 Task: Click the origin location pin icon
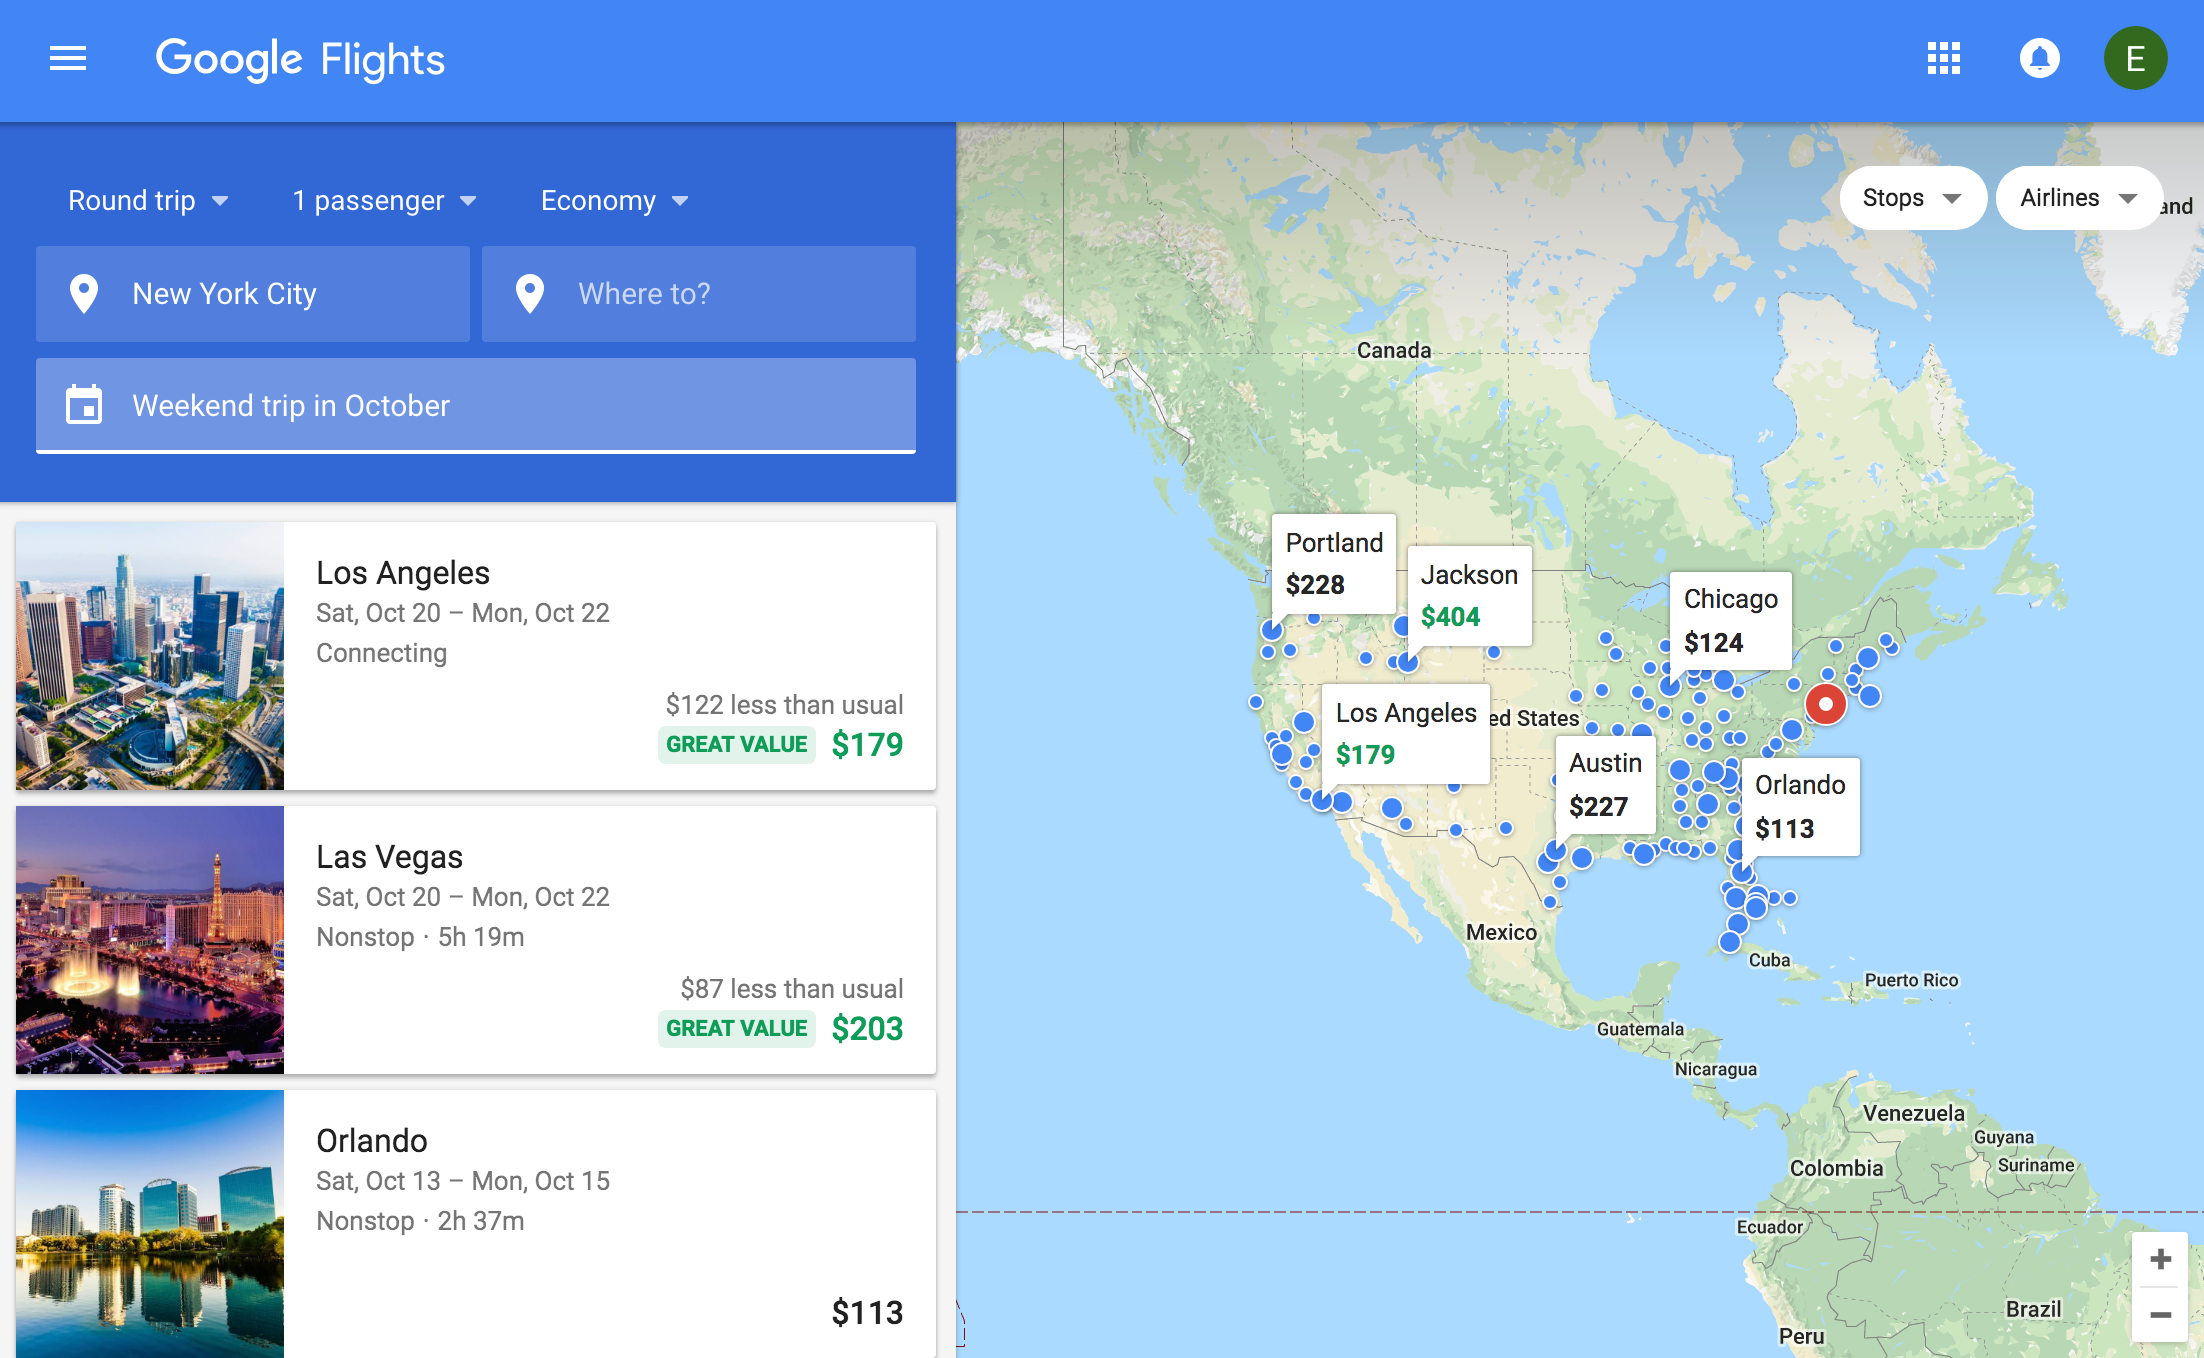(85, 293)
